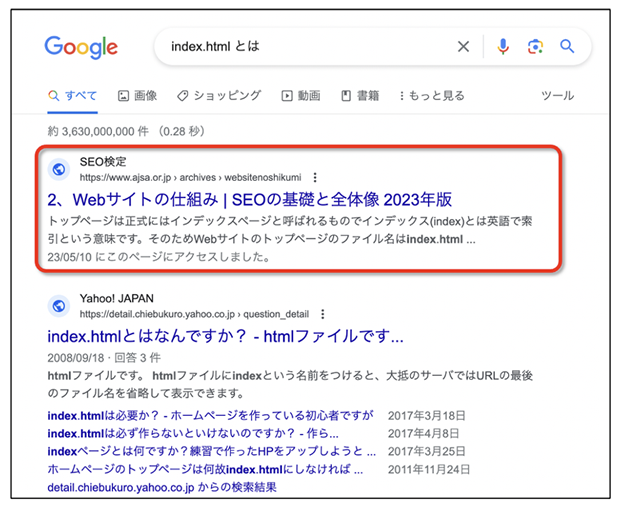
Task: Click inside the search box text
Action: click(215, 46)
